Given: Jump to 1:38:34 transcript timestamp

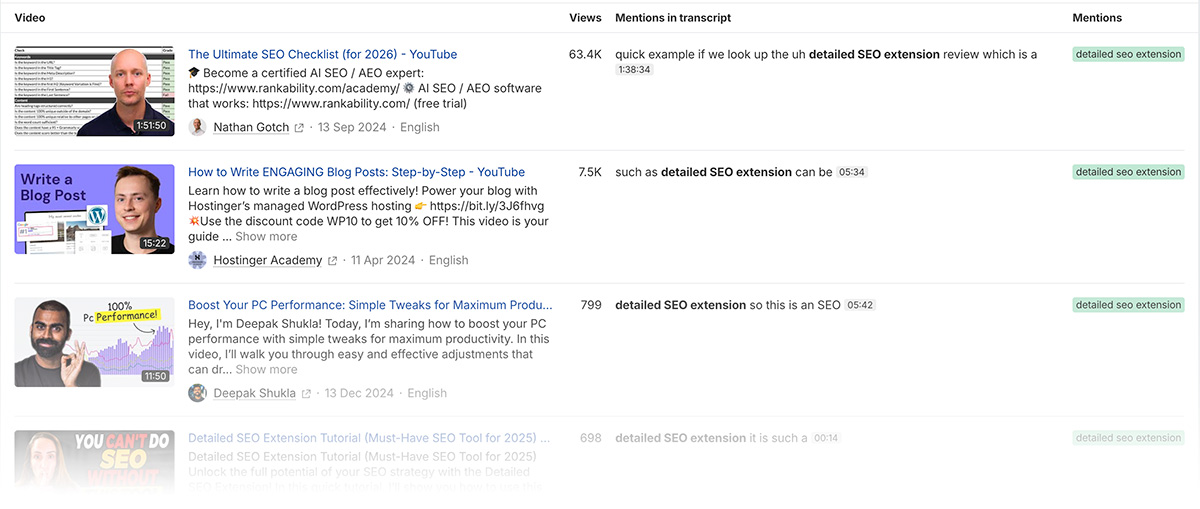Looking at the screenshot, I should tap(634, 70).
